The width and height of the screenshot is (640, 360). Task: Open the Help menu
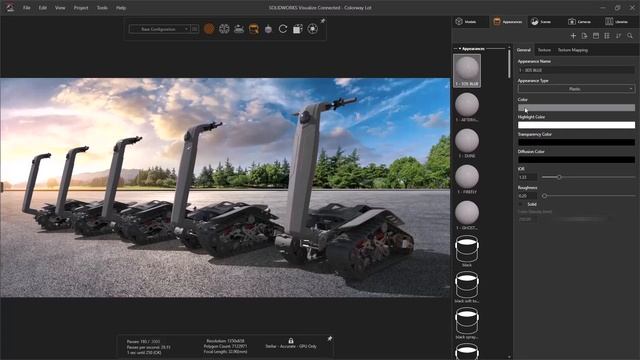(121, 8)
